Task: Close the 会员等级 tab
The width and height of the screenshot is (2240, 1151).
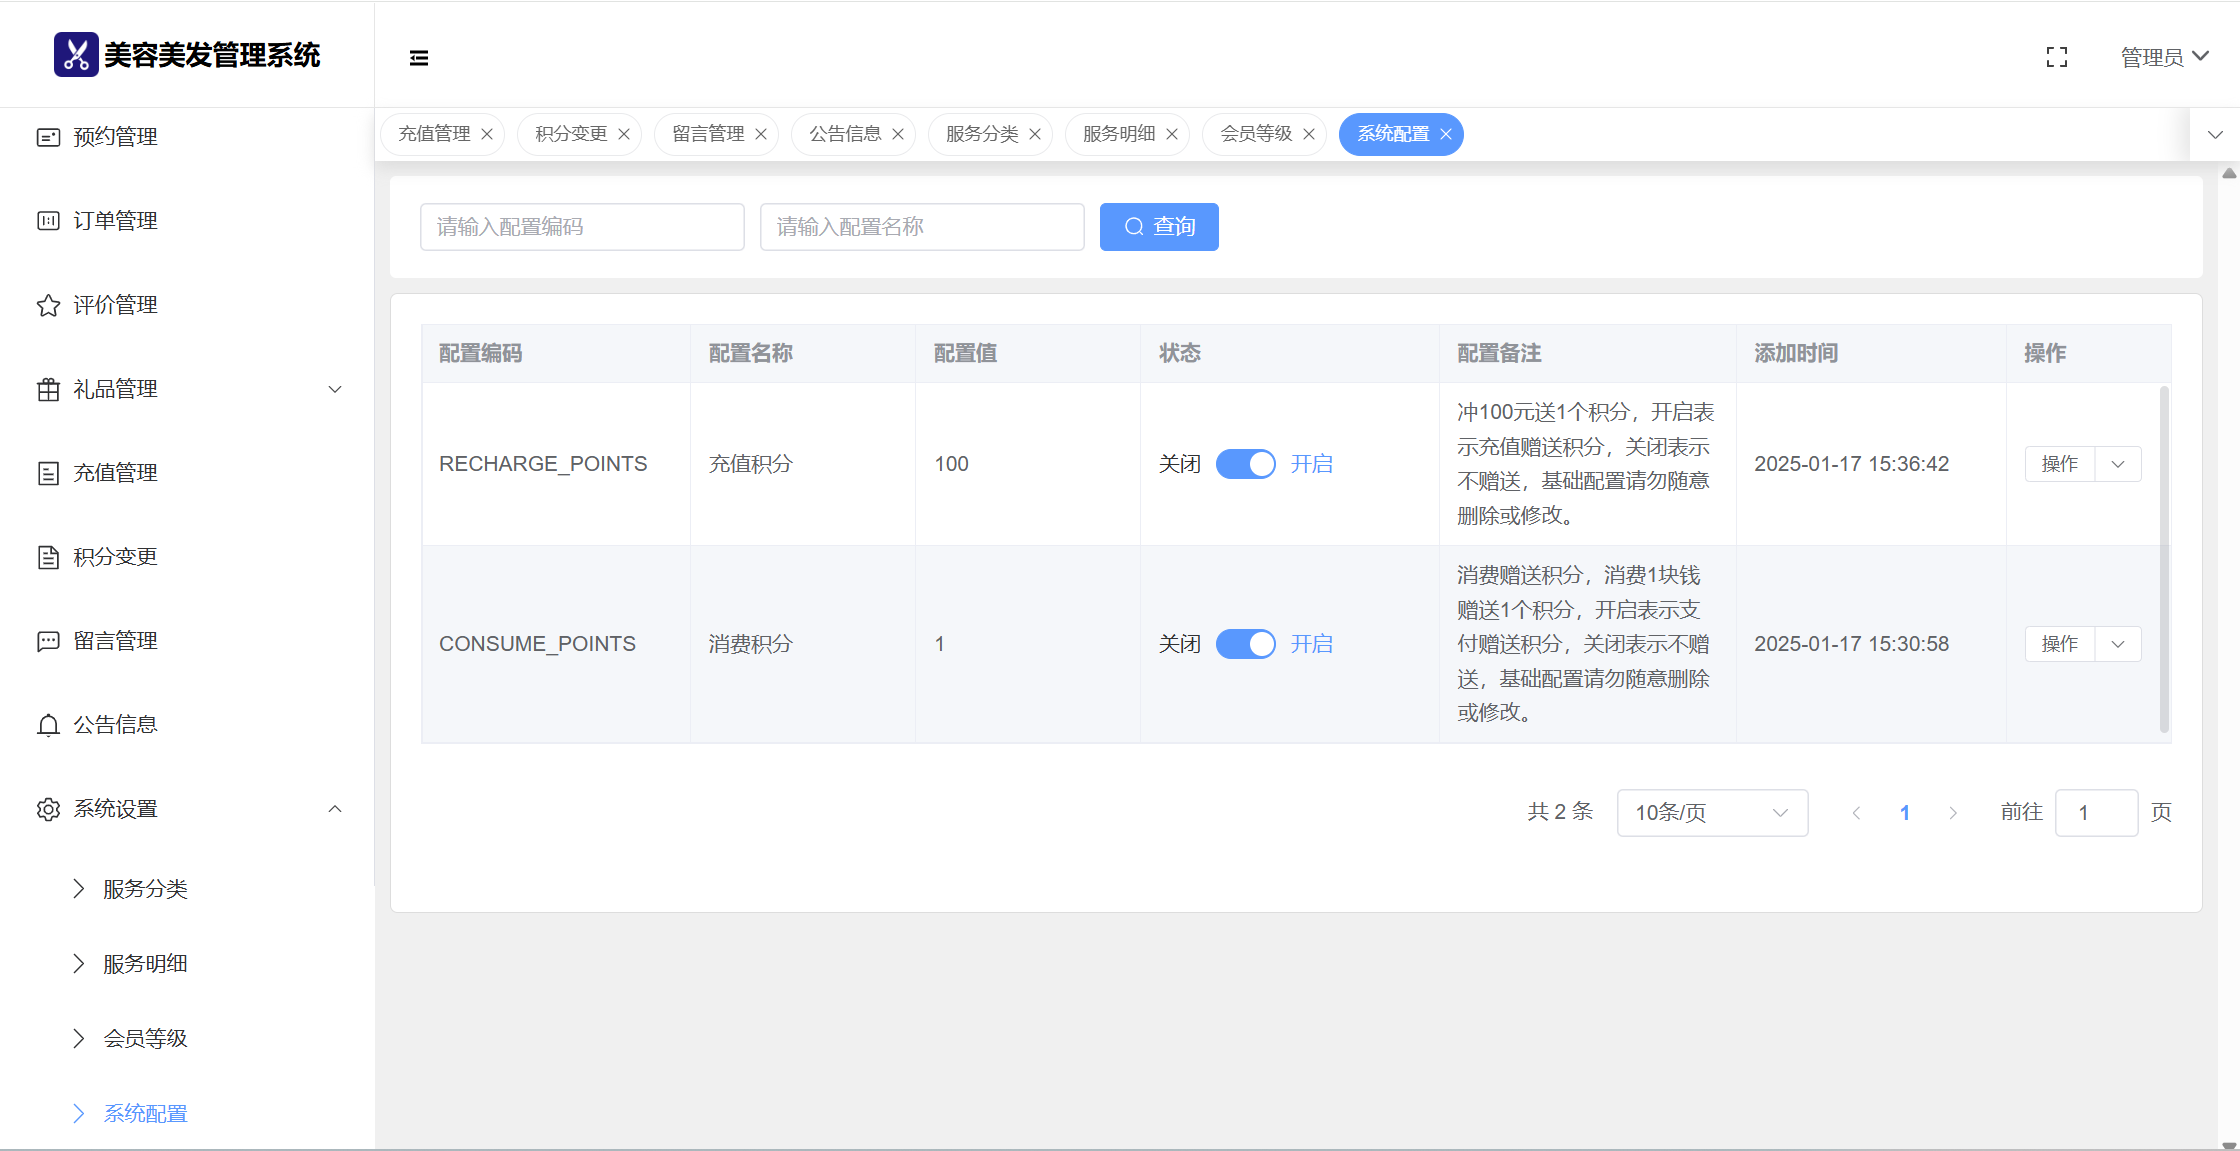Action: [1309, 134]
